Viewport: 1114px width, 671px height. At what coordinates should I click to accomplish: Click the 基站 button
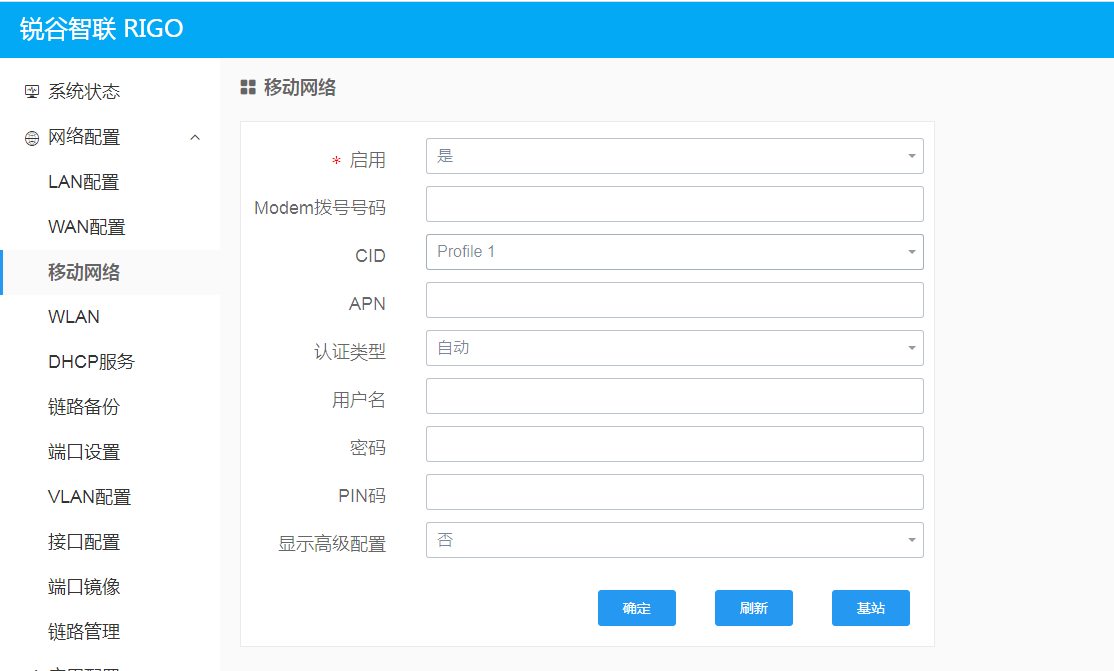pyautogui.click(x=870, y=608)
